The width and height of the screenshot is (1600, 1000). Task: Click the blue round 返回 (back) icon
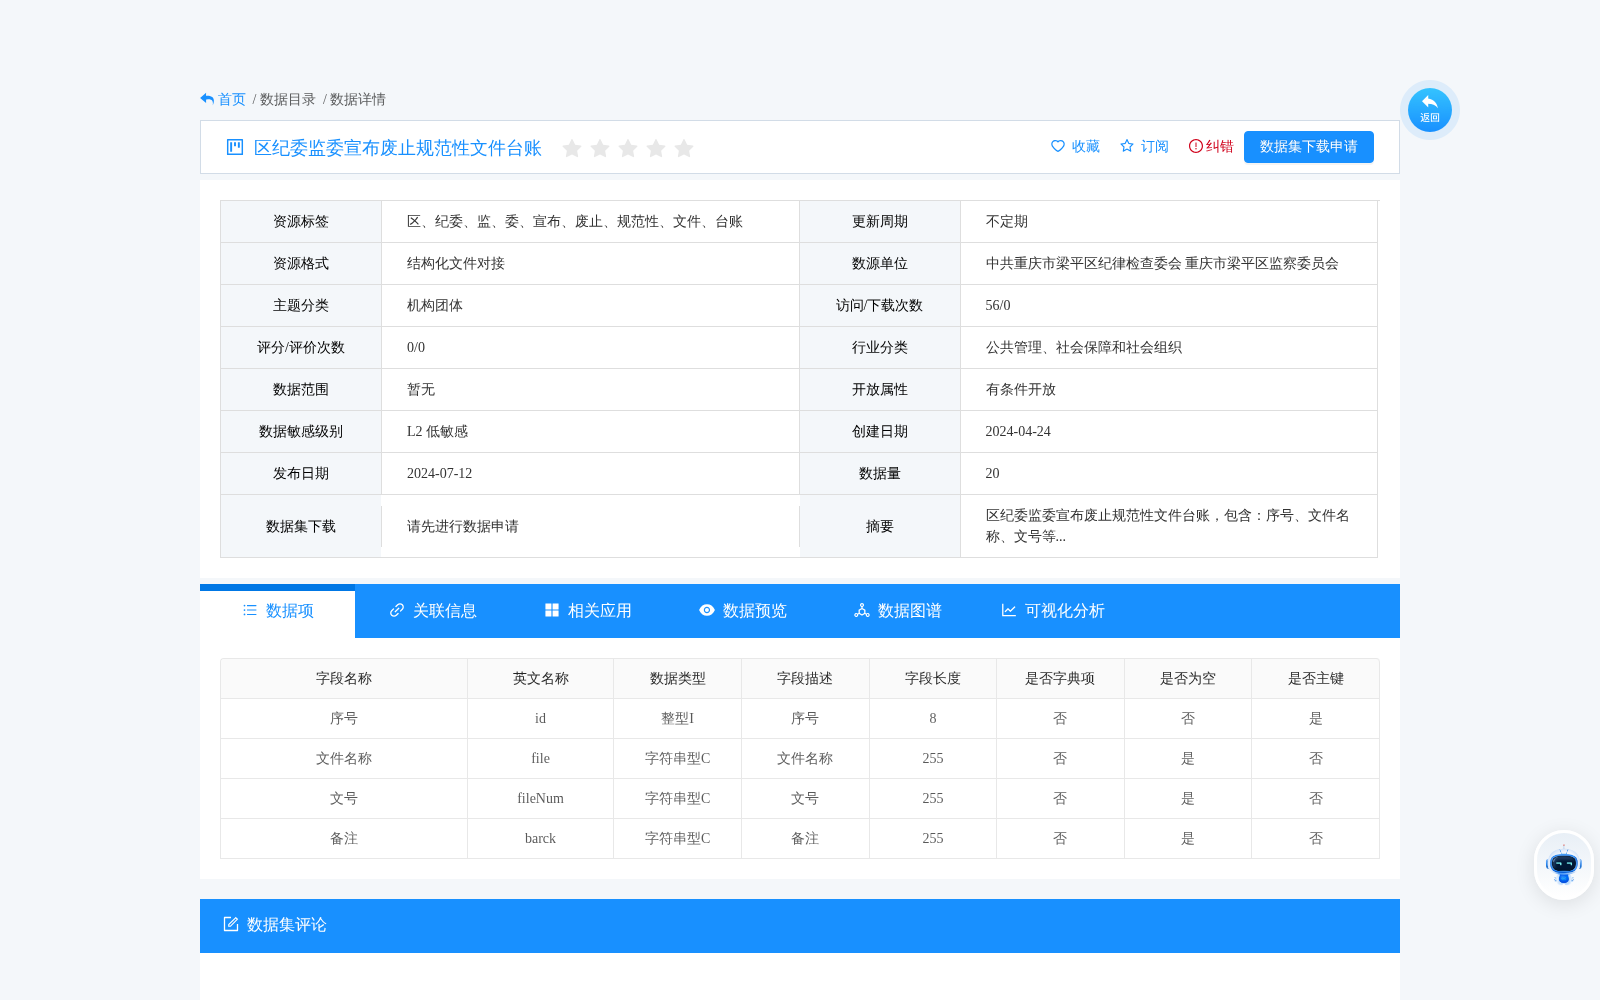pos(1429,109)
